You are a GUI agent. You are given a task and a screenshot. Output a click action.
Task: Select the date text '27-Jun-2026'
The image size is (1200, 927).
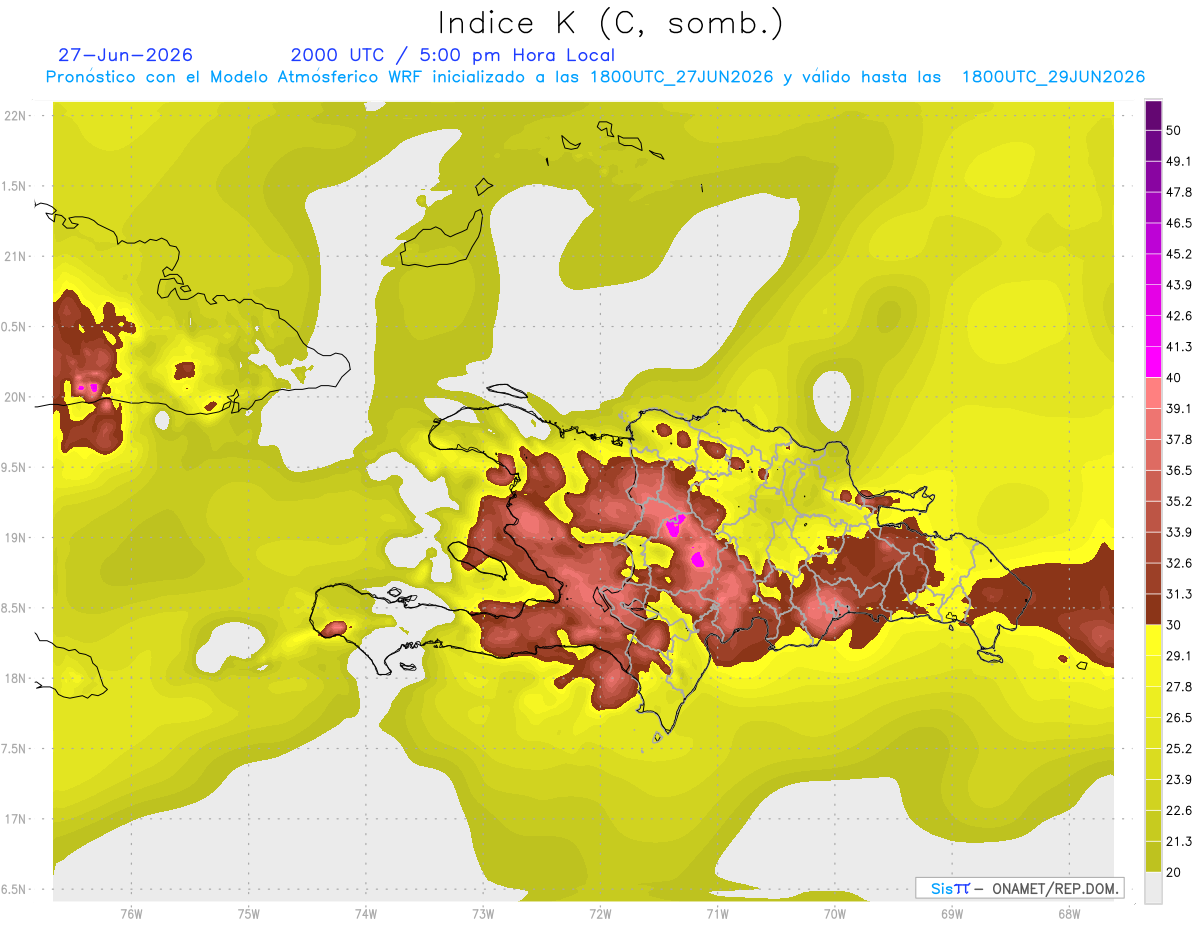[x=125, y=55]
